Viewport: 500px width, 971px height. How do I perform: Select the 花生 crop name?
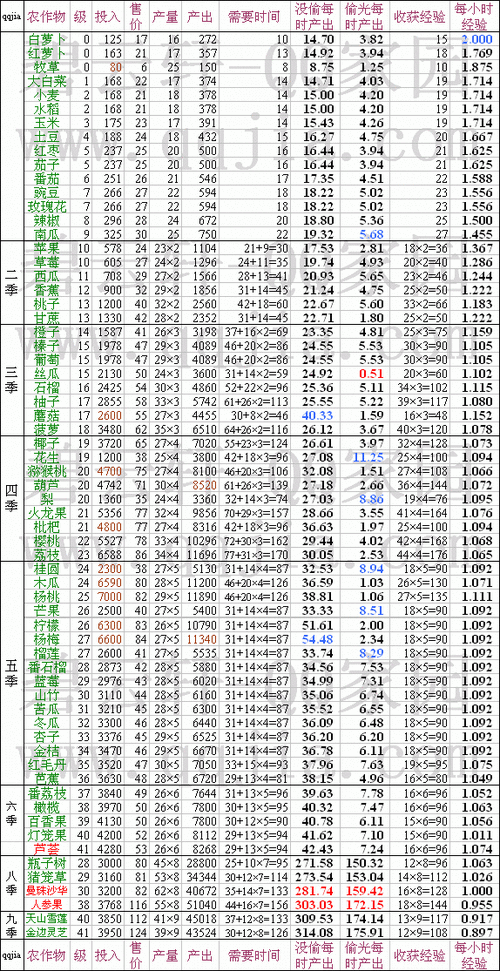click(x=47, y=457)
